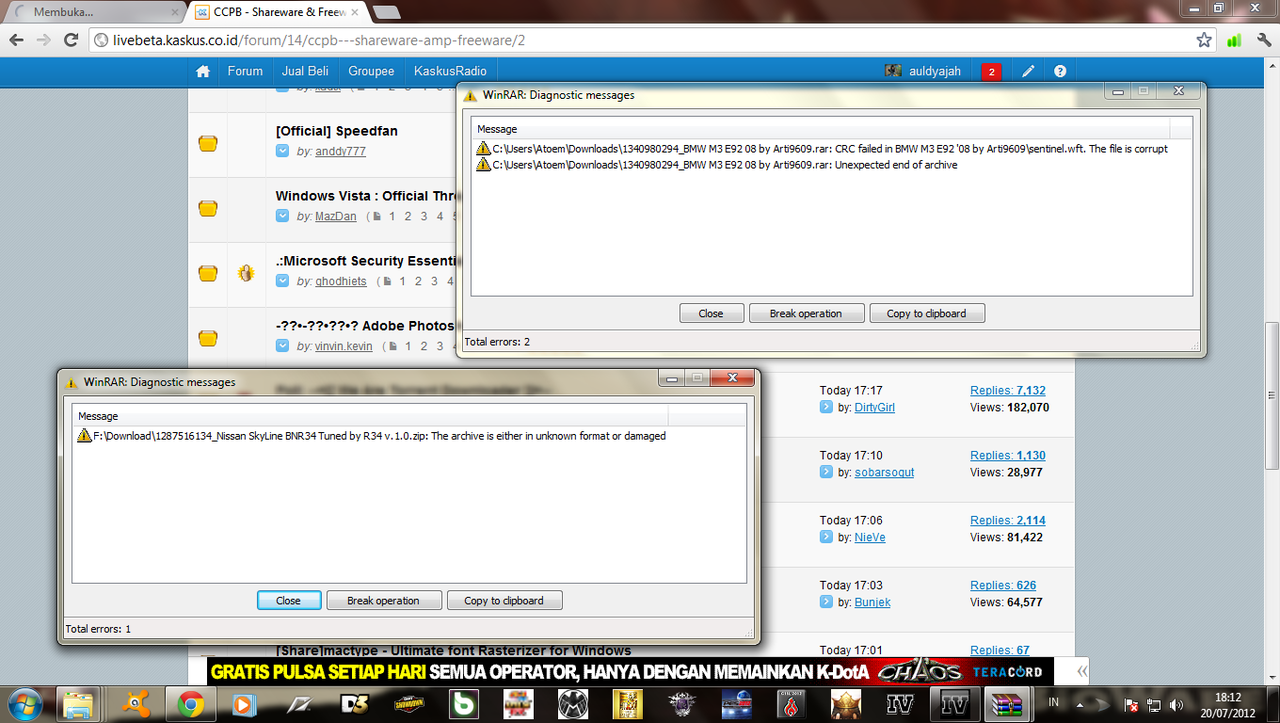Expand Windows Vista thread dropdown arrow
Viewport: 1280px width, 723px height.
pos(282,216)
